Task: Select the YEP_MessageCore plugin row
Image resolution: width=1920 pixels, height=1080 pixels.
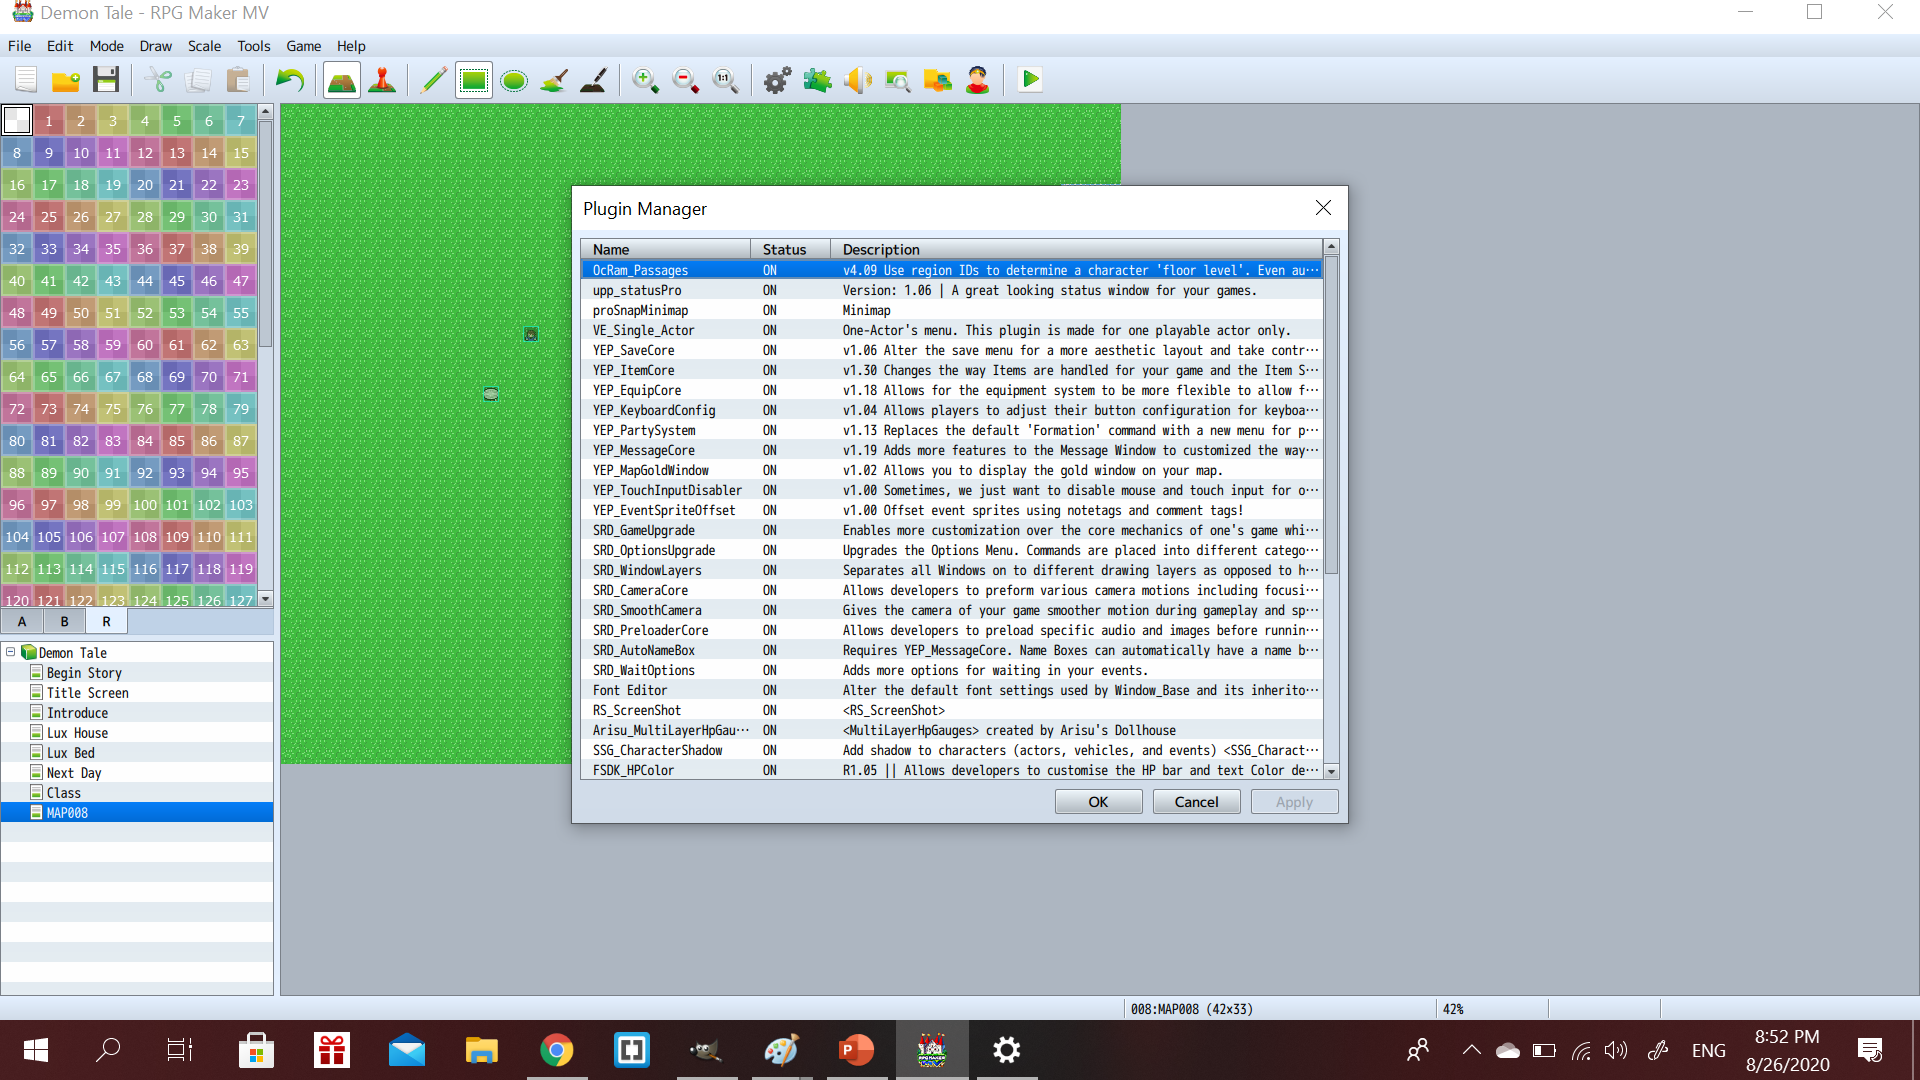Action: [x=951, y=450]
